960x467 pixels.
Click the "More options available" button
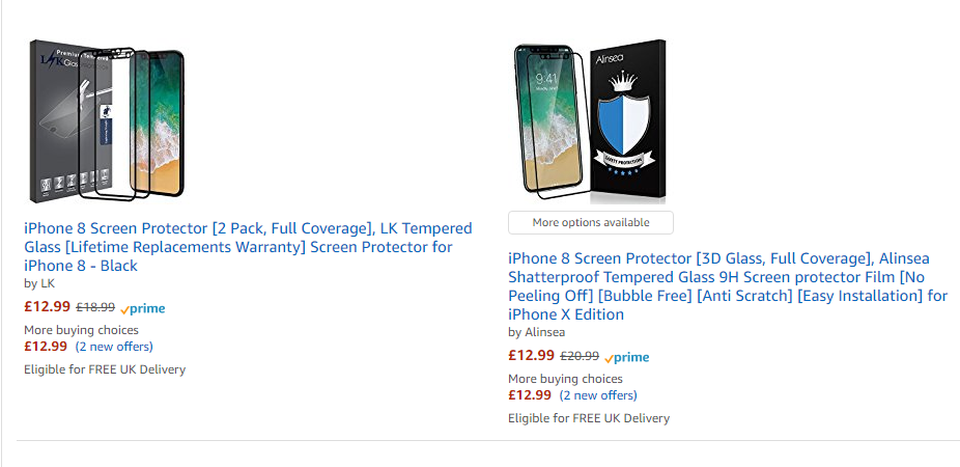coord(590,222)
